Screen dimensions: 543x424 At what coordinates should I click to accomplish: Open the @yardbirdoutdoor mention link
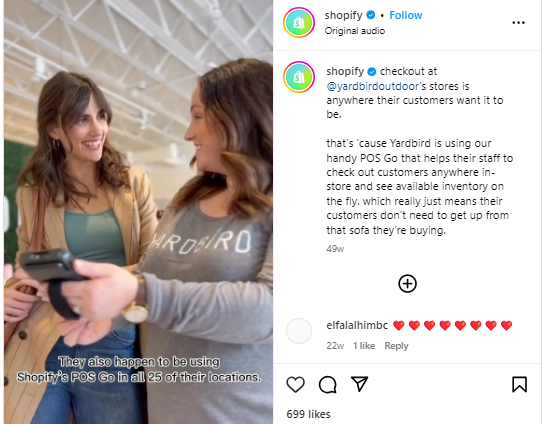(x=372, y=86)
